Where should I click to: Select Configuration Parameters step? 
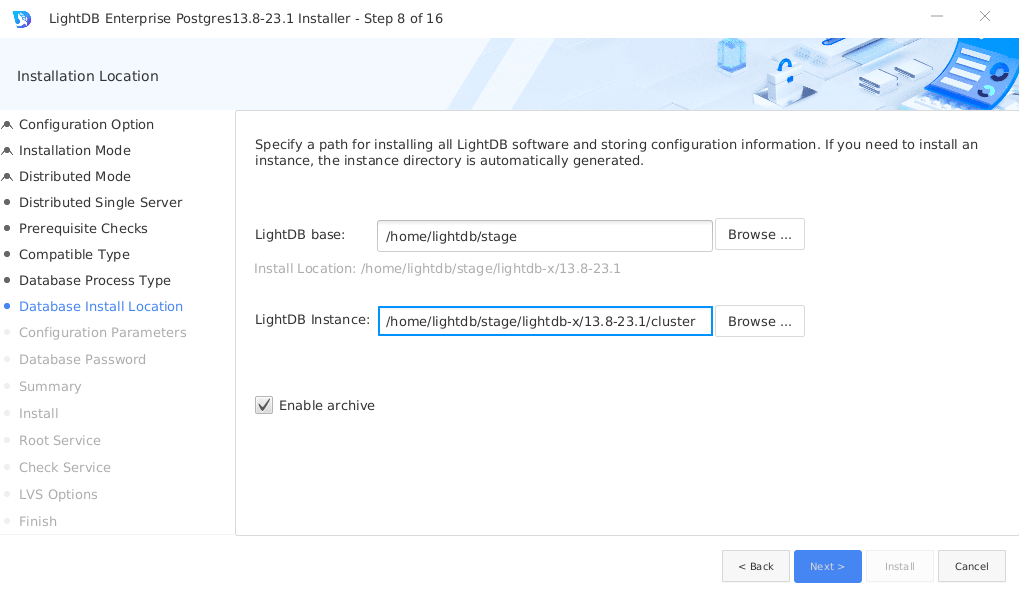click(x=103, y=332)
